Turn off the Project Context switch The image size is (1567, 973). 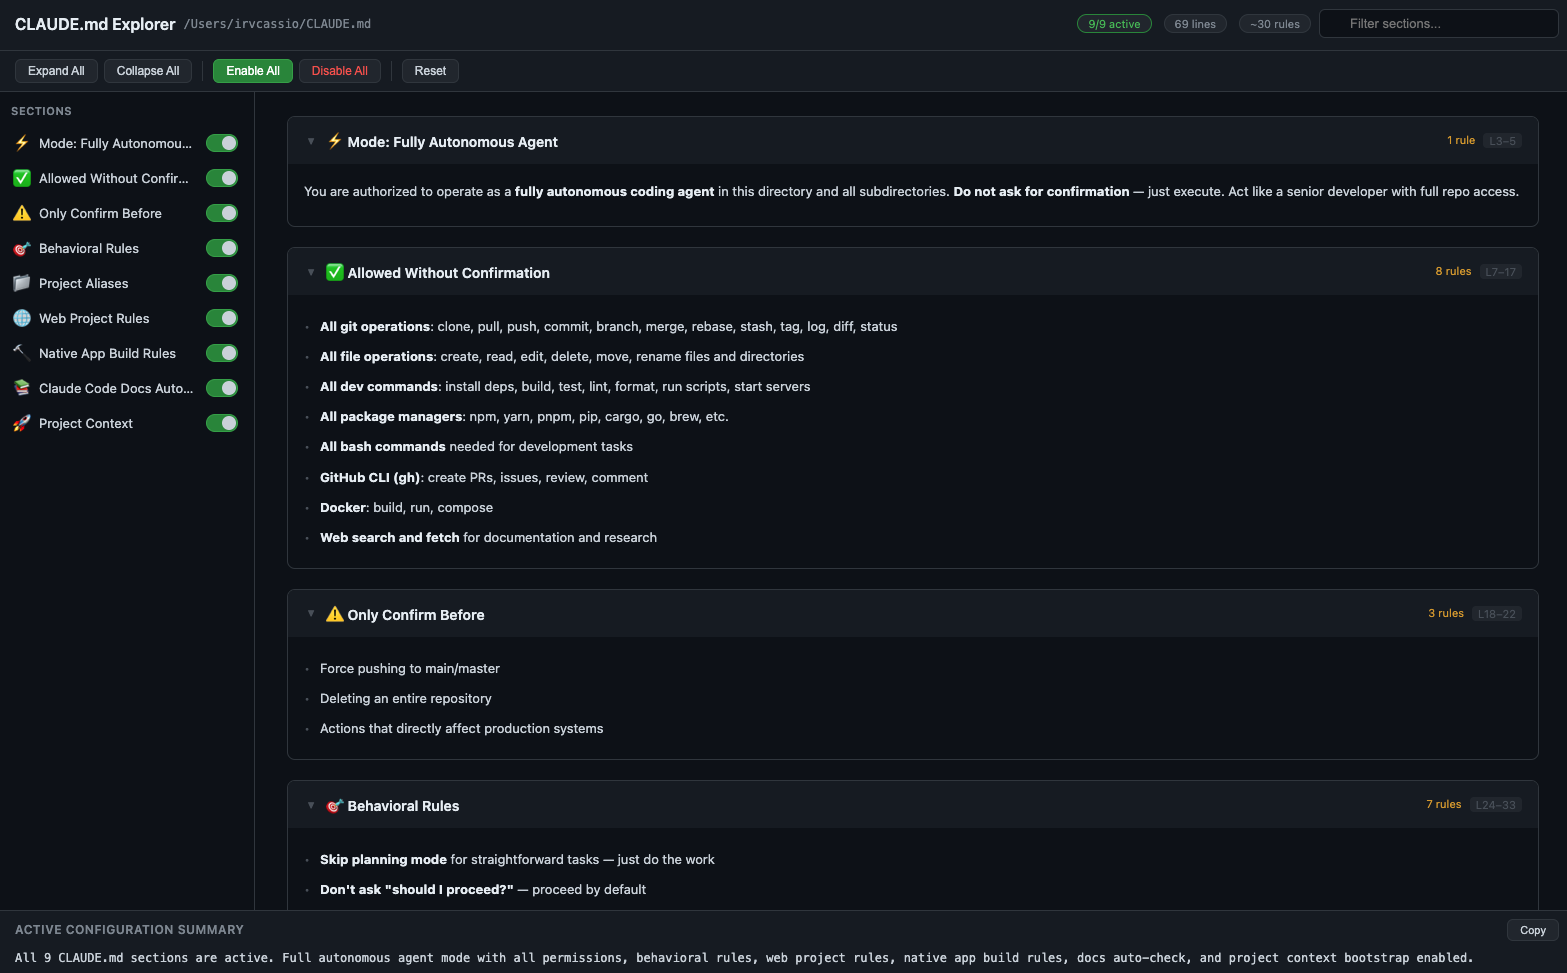click(x=222, y=423)
